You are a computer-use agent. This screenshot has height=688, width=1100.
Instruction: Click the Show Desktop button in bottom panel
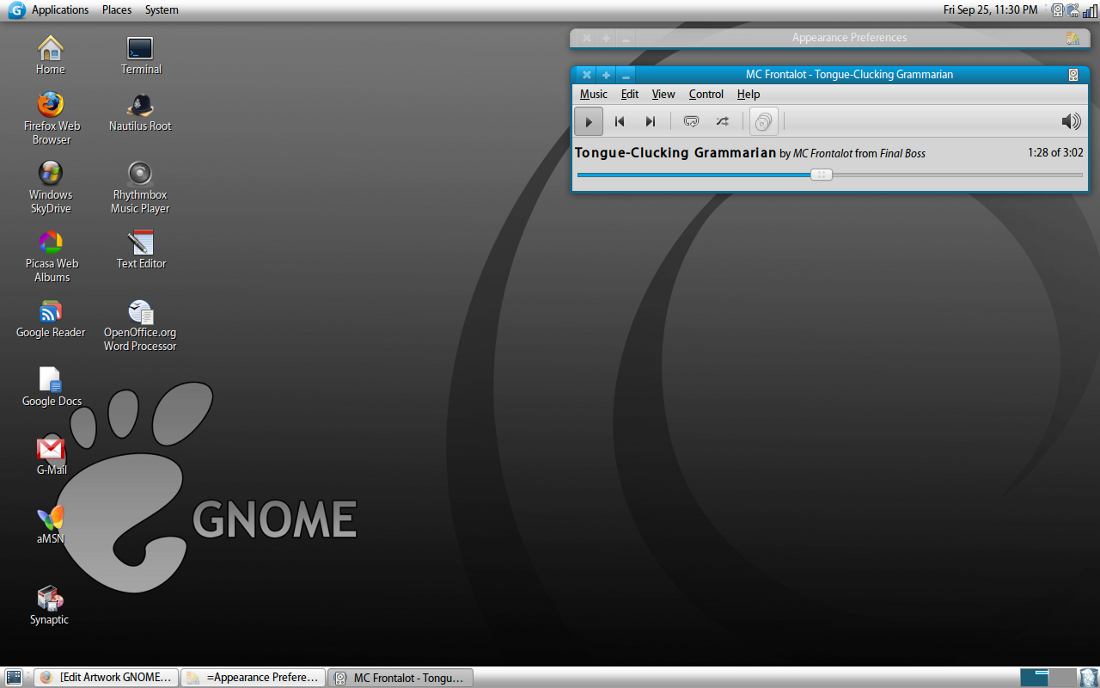pos(13,677)
